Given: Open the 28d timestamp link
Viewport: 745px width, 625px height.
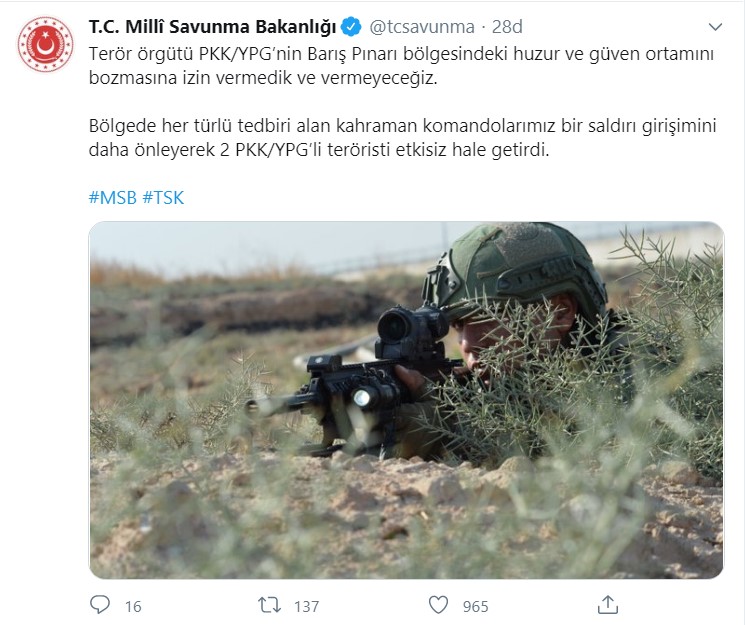Looking at the screenshot, I should click(x=507, y=27).
